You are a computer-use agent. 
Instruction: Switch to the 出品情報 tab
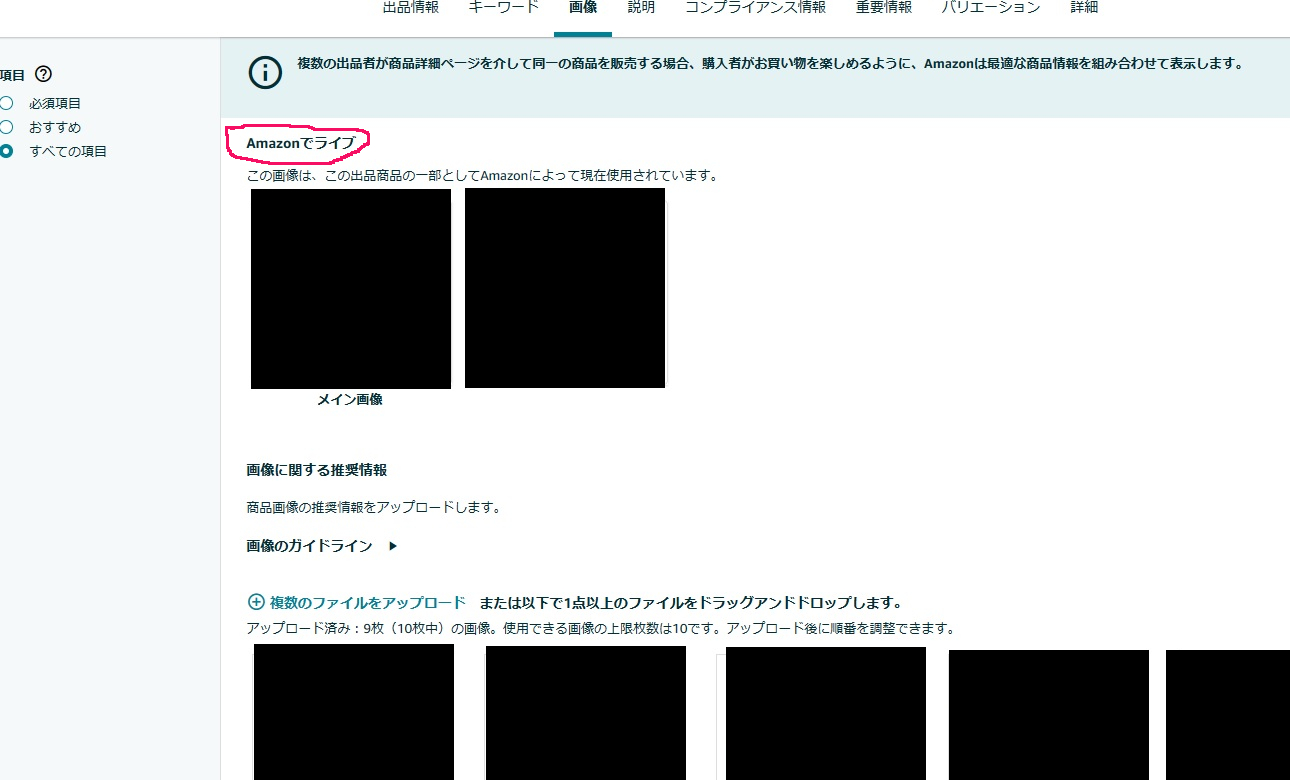409,7
